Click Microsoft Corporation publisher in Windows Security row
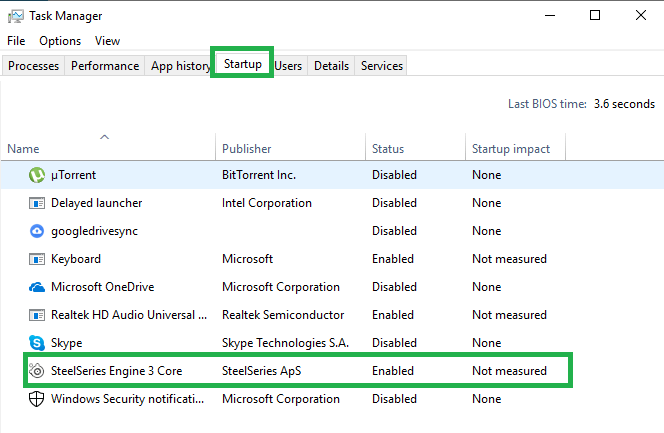Image resolution: width=664 pixels, height=433 pixels. click(x=281, y=399)
